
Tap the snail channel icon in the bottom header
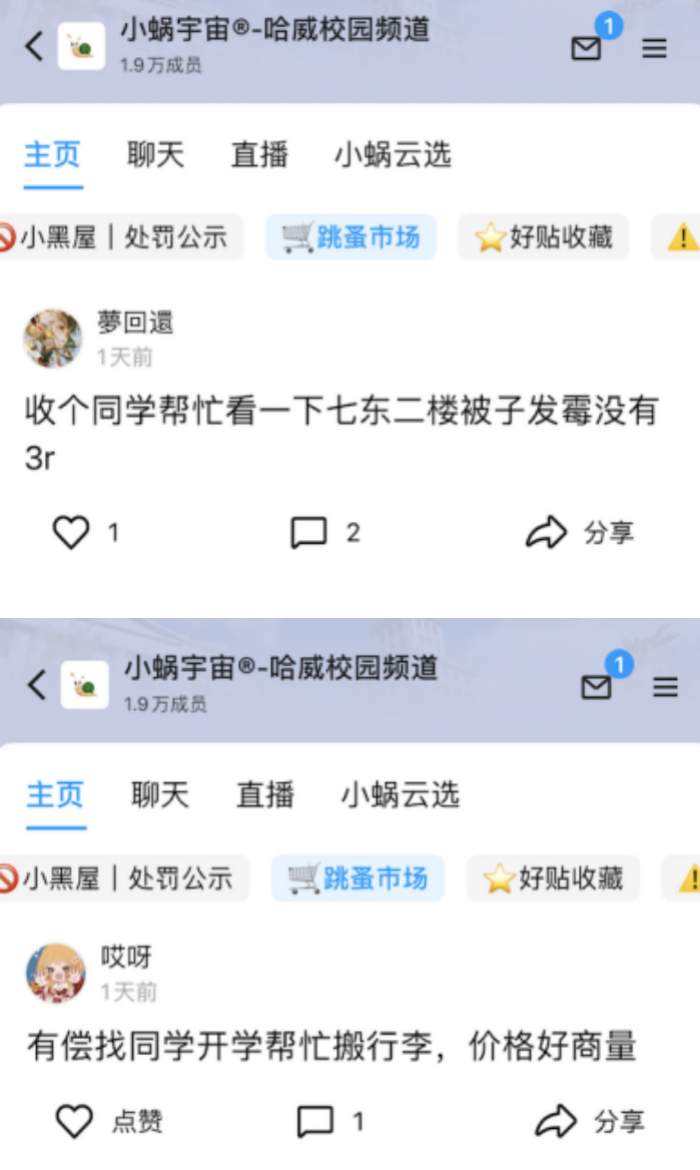[84, 685]
